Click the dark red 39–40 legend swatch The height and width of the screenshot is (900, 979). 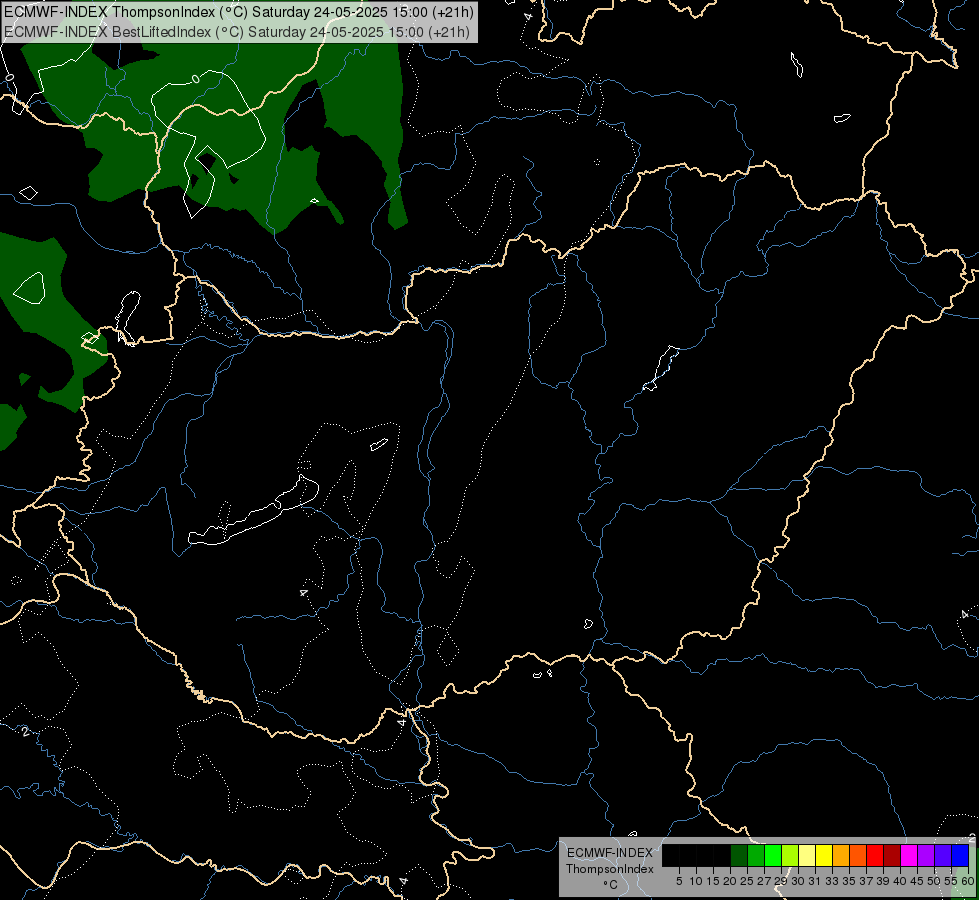click(892, 856)
